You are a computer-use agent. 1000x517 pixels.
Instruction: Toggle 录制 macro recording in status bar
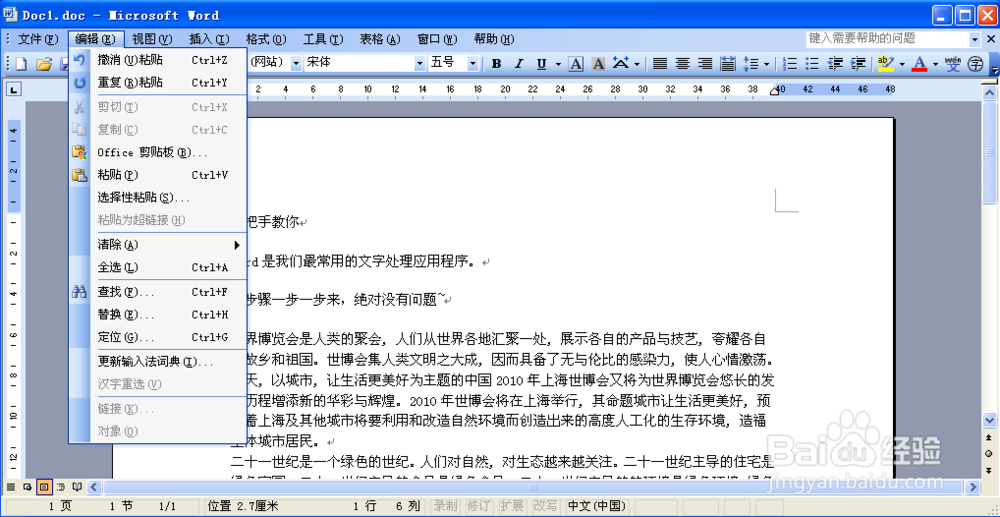coord(446,506)
